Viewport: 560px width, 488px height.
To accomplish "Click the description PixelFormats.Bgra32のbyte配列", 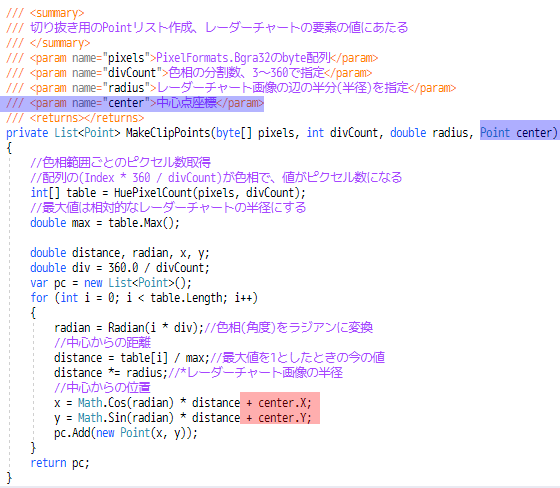I will [x=243, y=58].
